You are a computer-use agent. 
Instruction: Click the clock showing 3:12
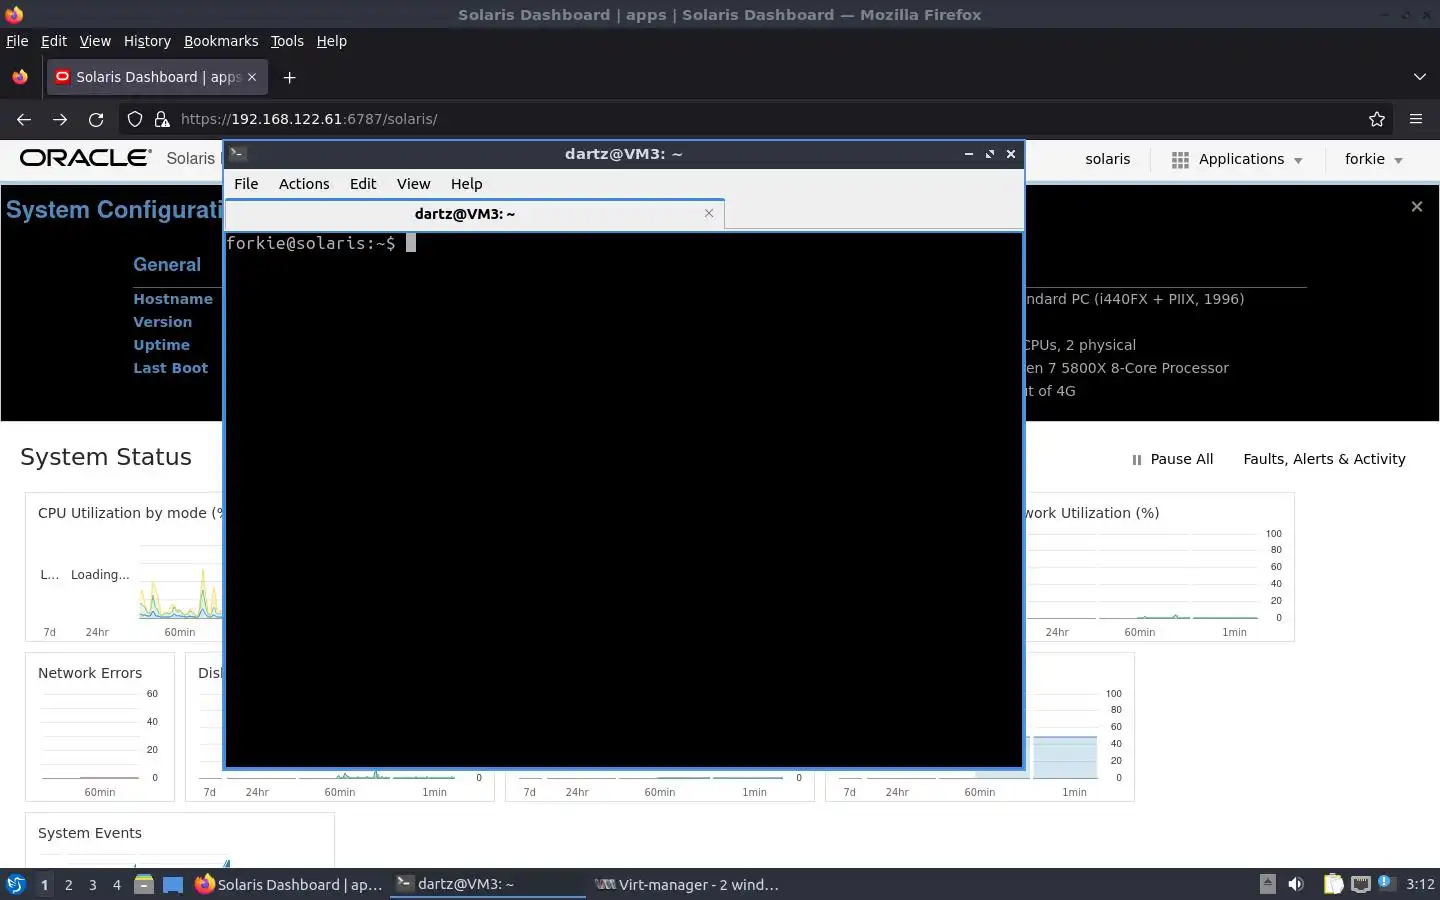click(x=1420, y=884)
